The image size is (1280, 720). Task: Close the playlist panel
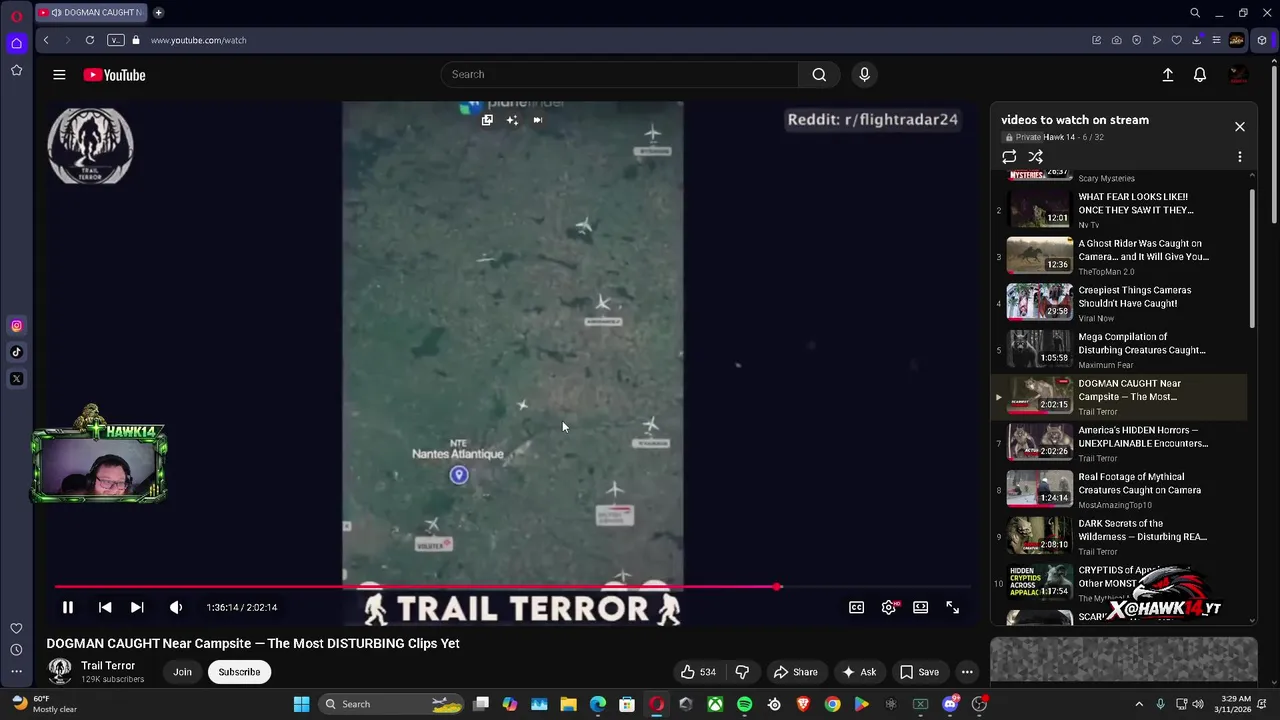coord(1240,127)
